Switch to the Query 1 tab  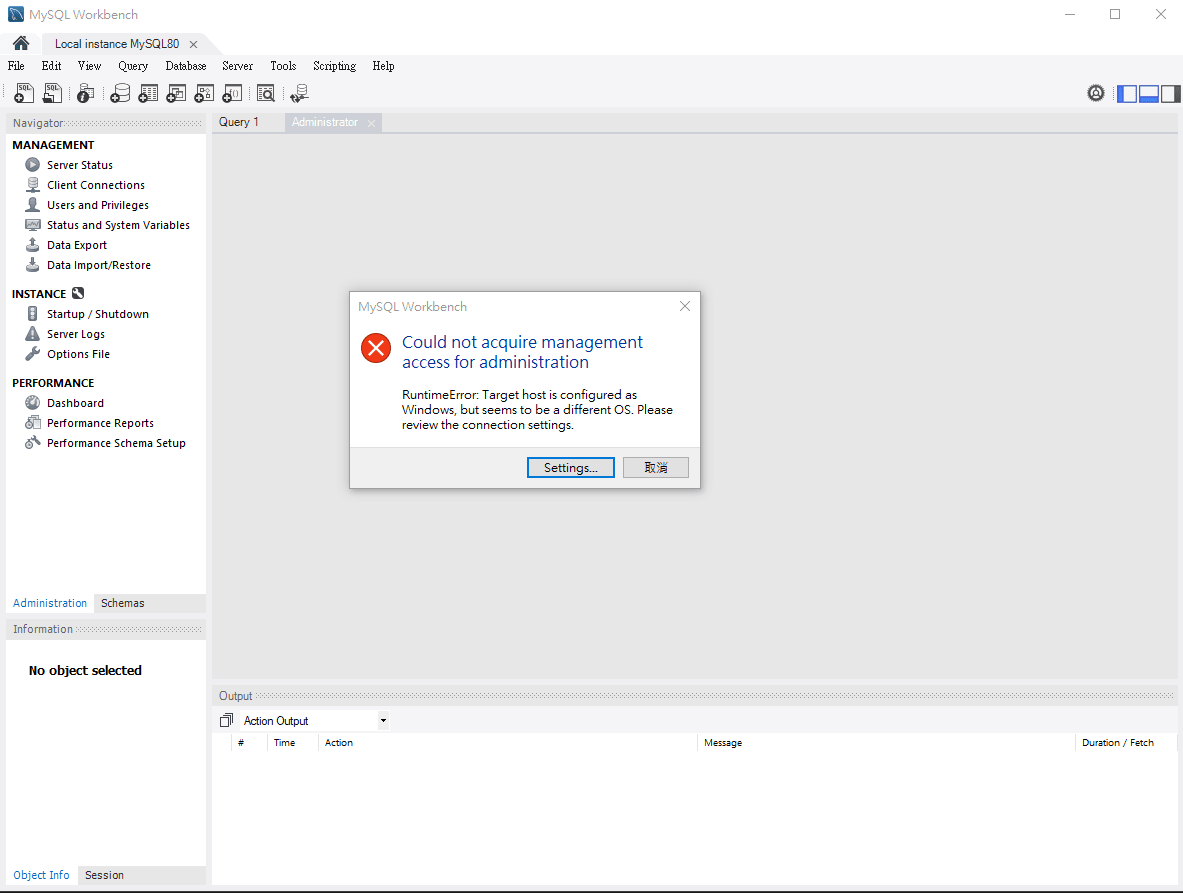click(239, 122)
